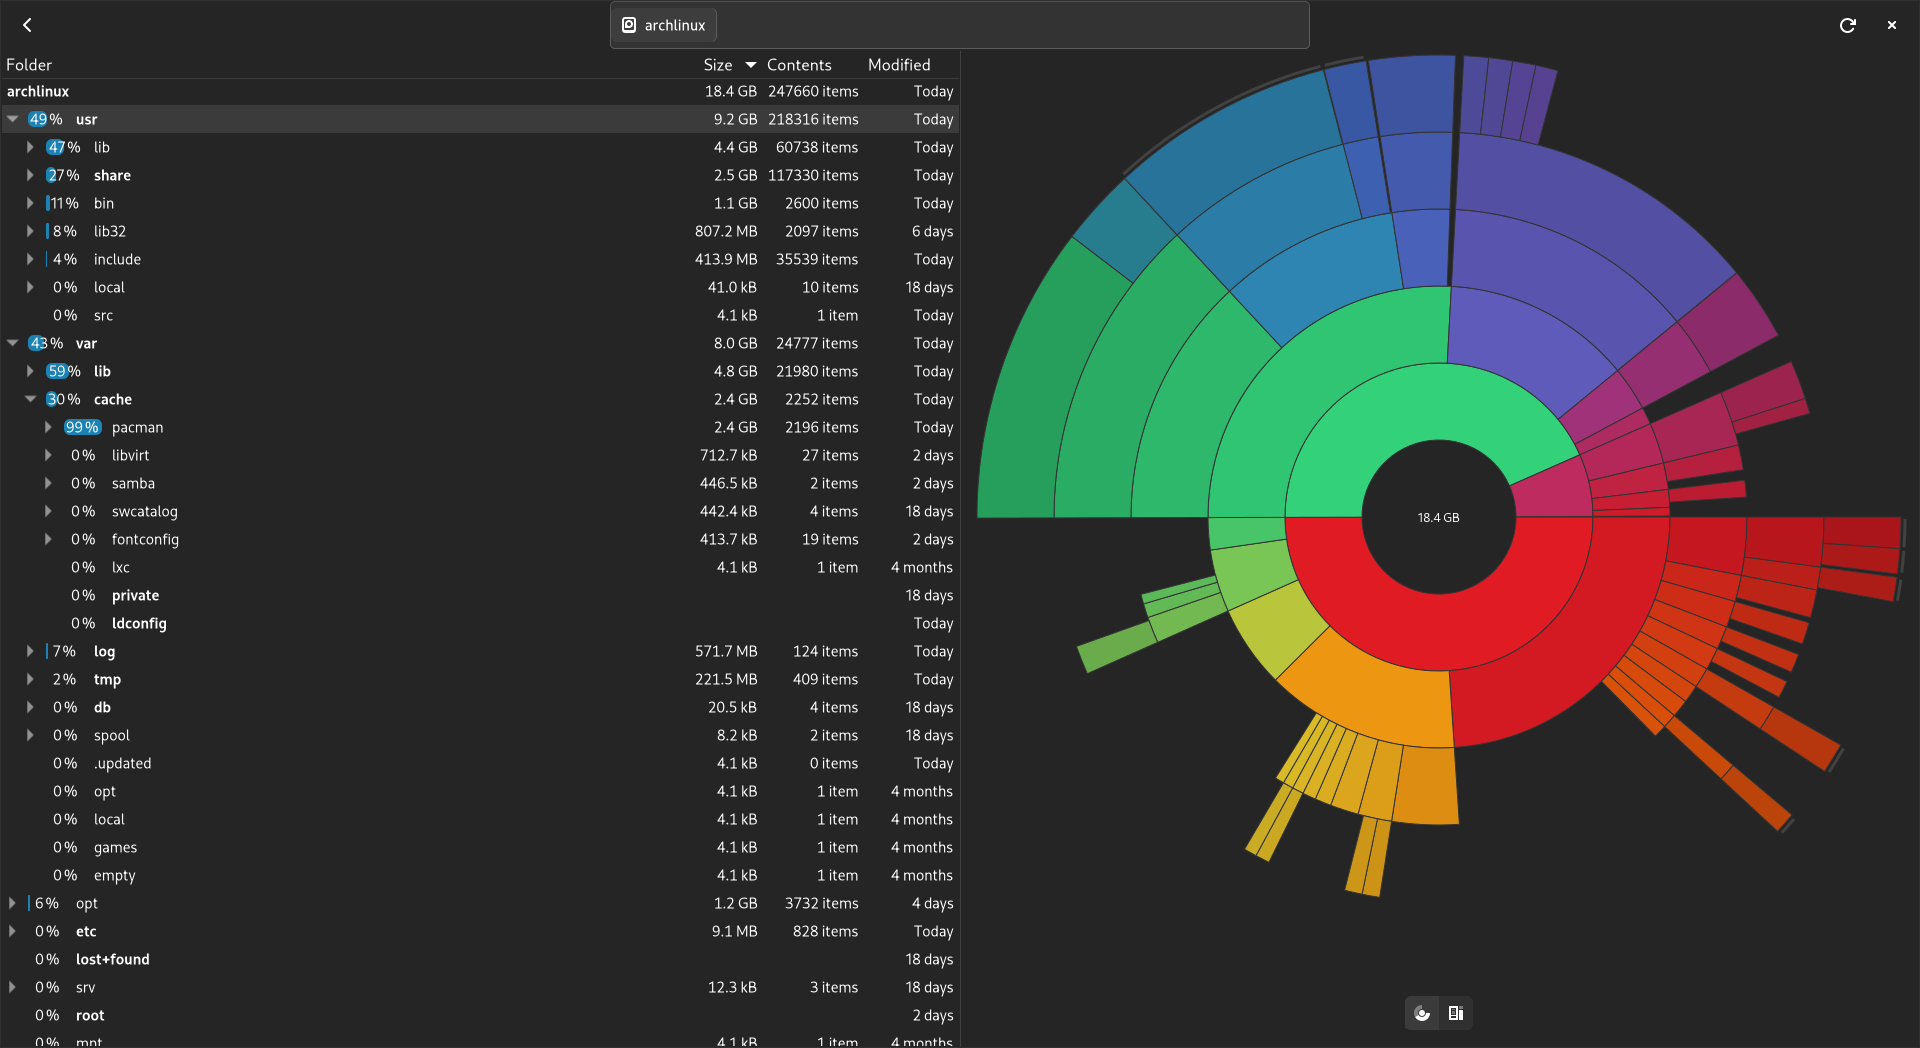The image size is (1920, 1048).
Task: Close the window with the X icon
Action: pyautogui.click(x=1891, y=25)
